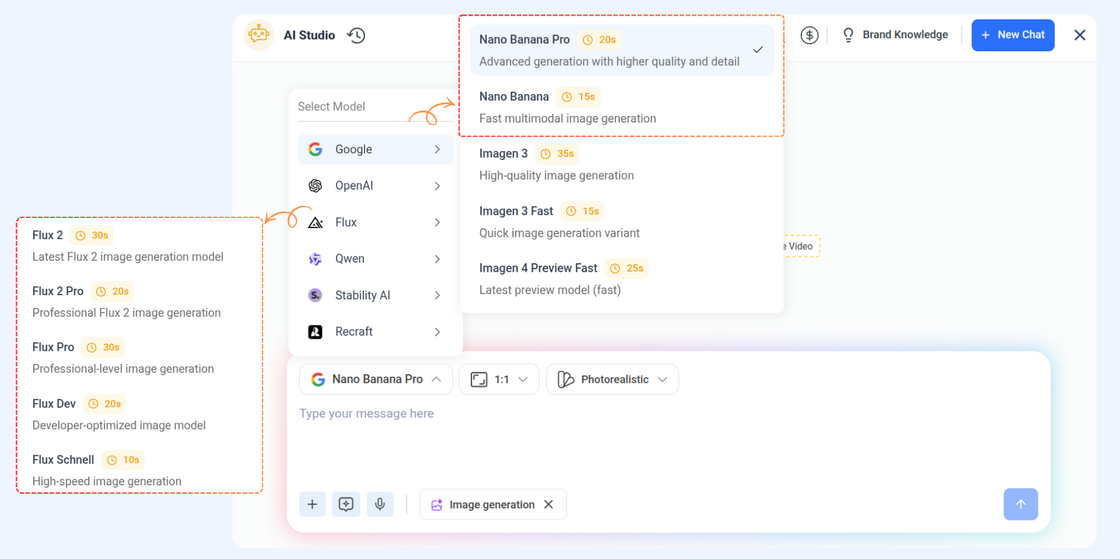Expand the OpenAI provider submenu
The image size is (1120, 559).
click(375, 186)
